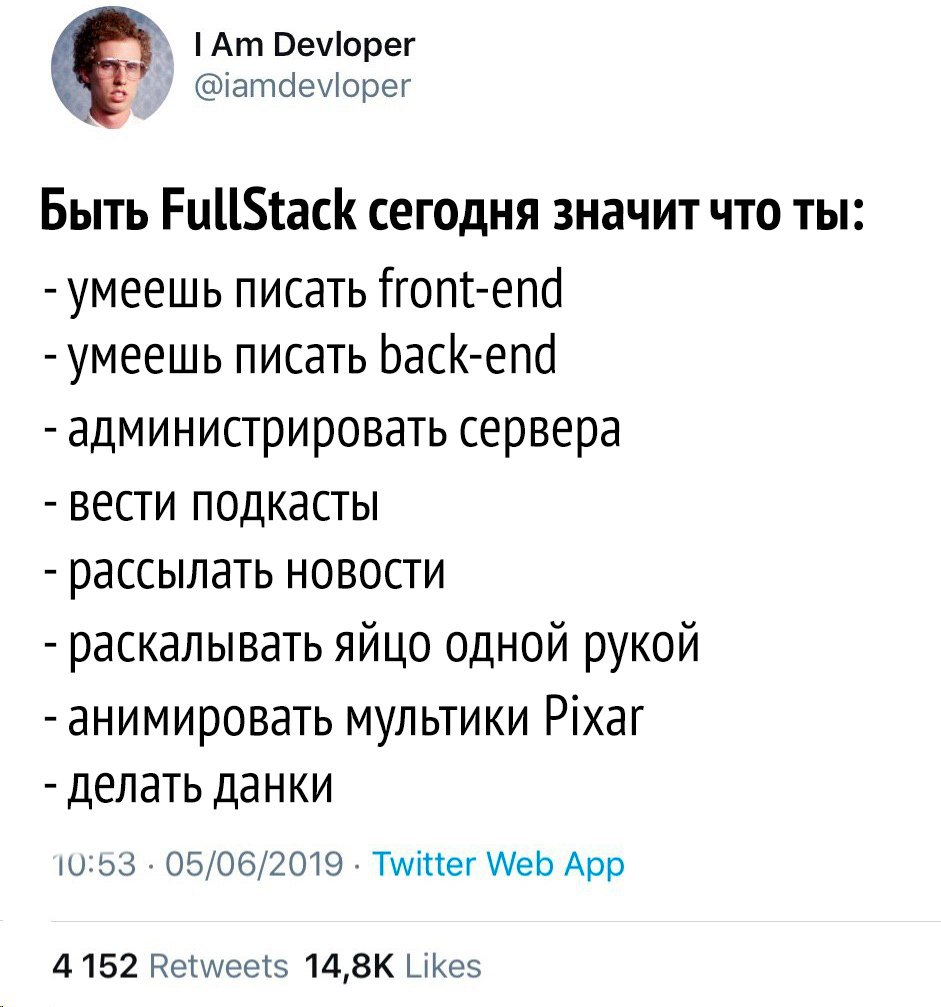Select the 'рассылать новости' line

[x=251, y=572]
